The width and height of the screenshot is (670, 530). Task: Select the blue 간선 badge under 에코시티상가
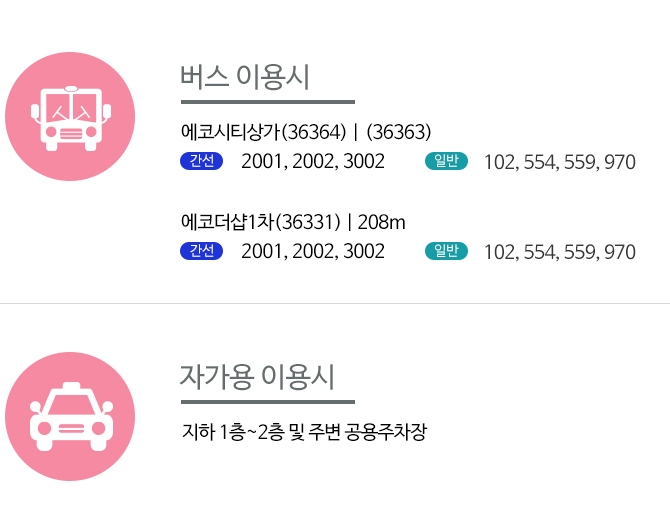click(x=202, y=161)
